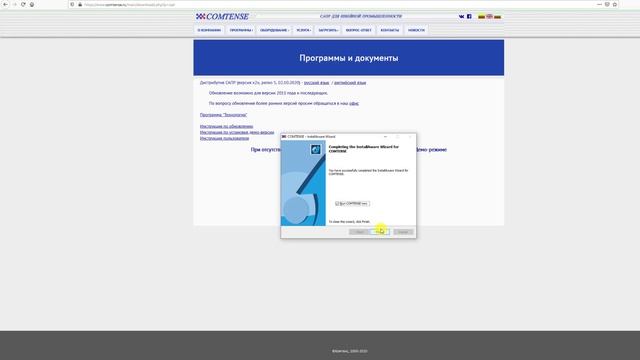
Task: Open the page actions three-dots menu
Action: tap(599, 4)
